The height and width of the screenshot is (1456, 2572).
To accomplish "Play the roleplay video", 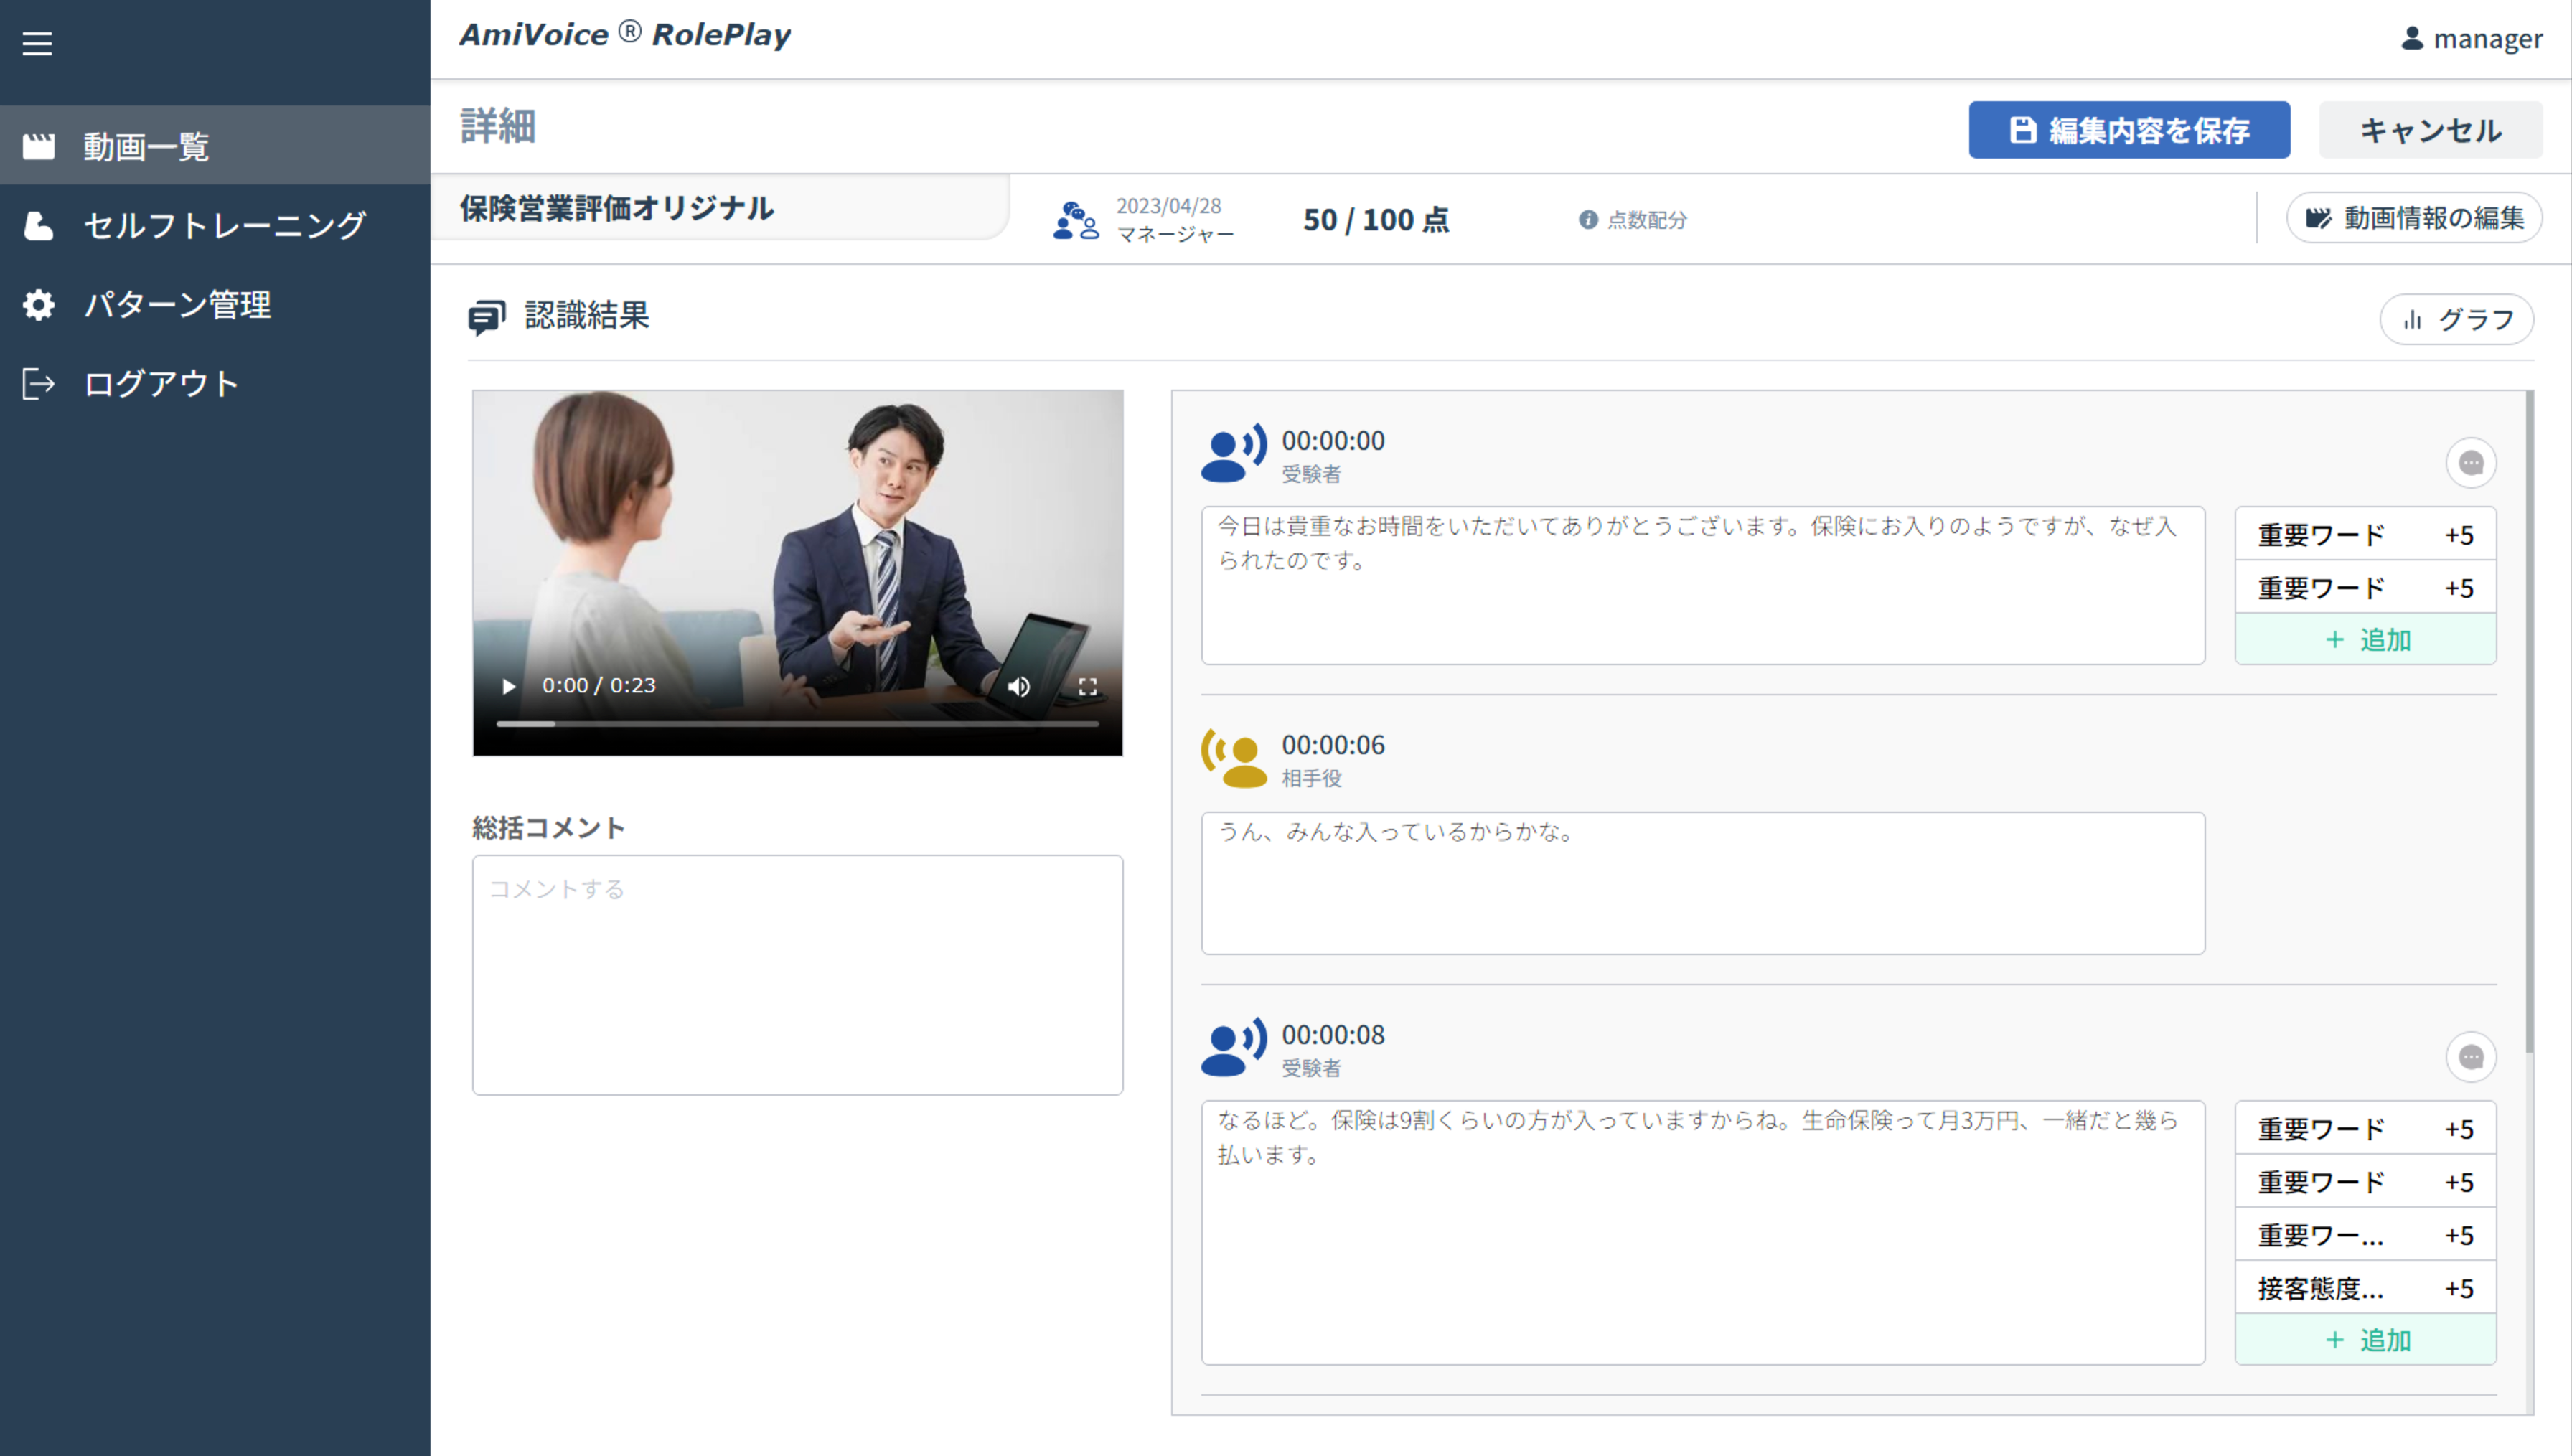I will [508, 686].
